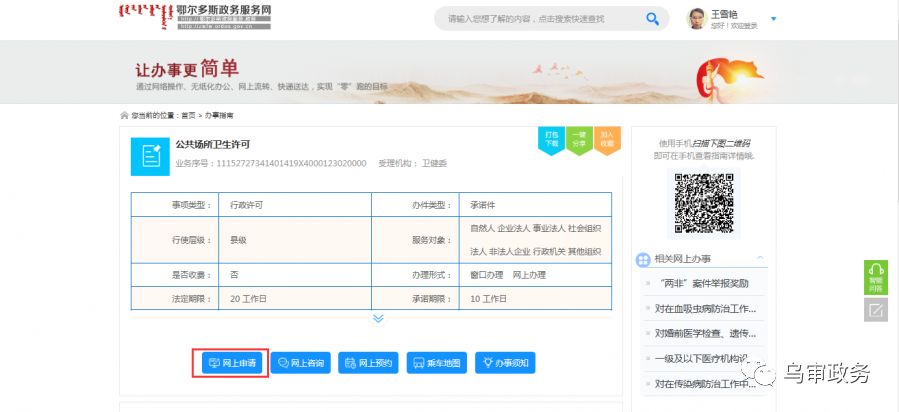Open the "两非"案件举报奖励 link

[x=702, y=283]
